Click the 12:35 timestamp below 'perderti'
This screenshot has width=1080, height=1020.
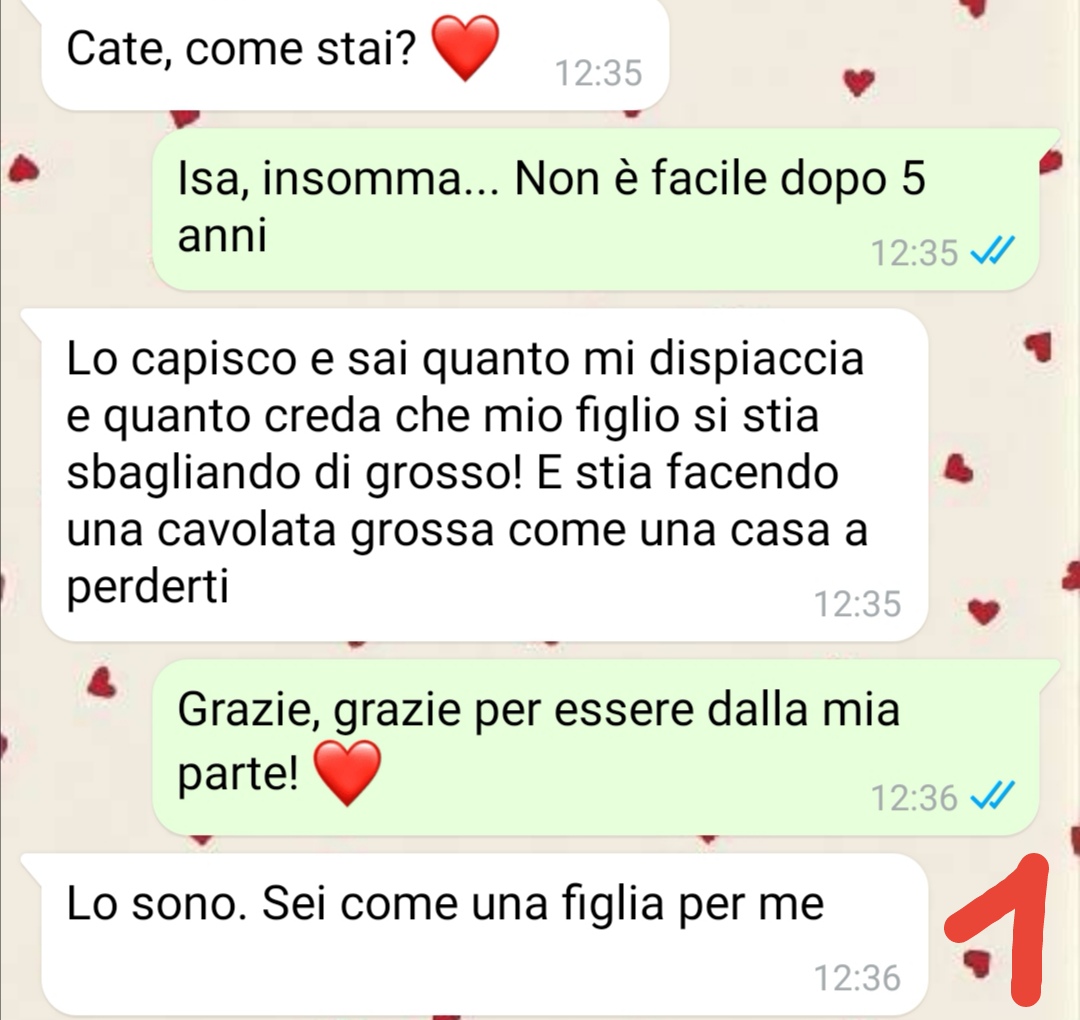click(858, 604)
